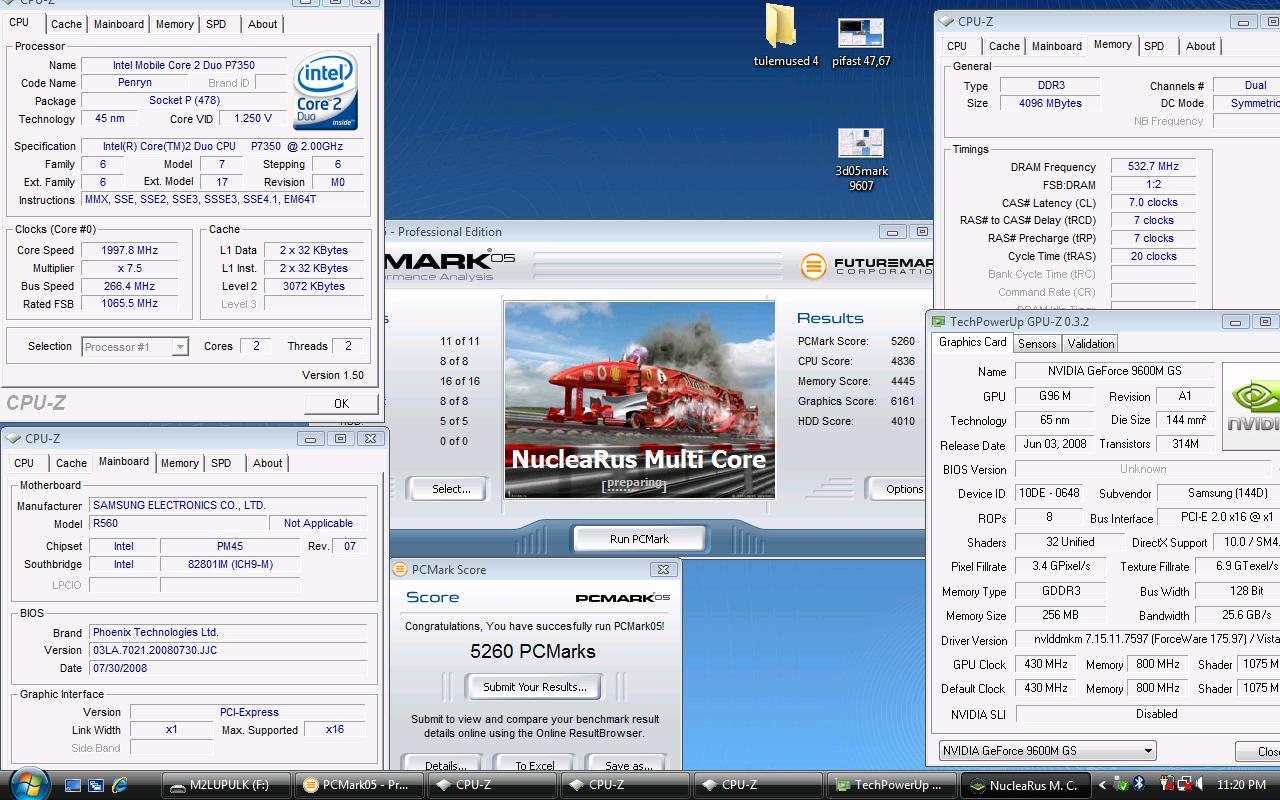The height and width of the screenshot is (800, 1280).
Task: Click title icon of CPU-Z Mainboard window
Action: click(14, 438)
